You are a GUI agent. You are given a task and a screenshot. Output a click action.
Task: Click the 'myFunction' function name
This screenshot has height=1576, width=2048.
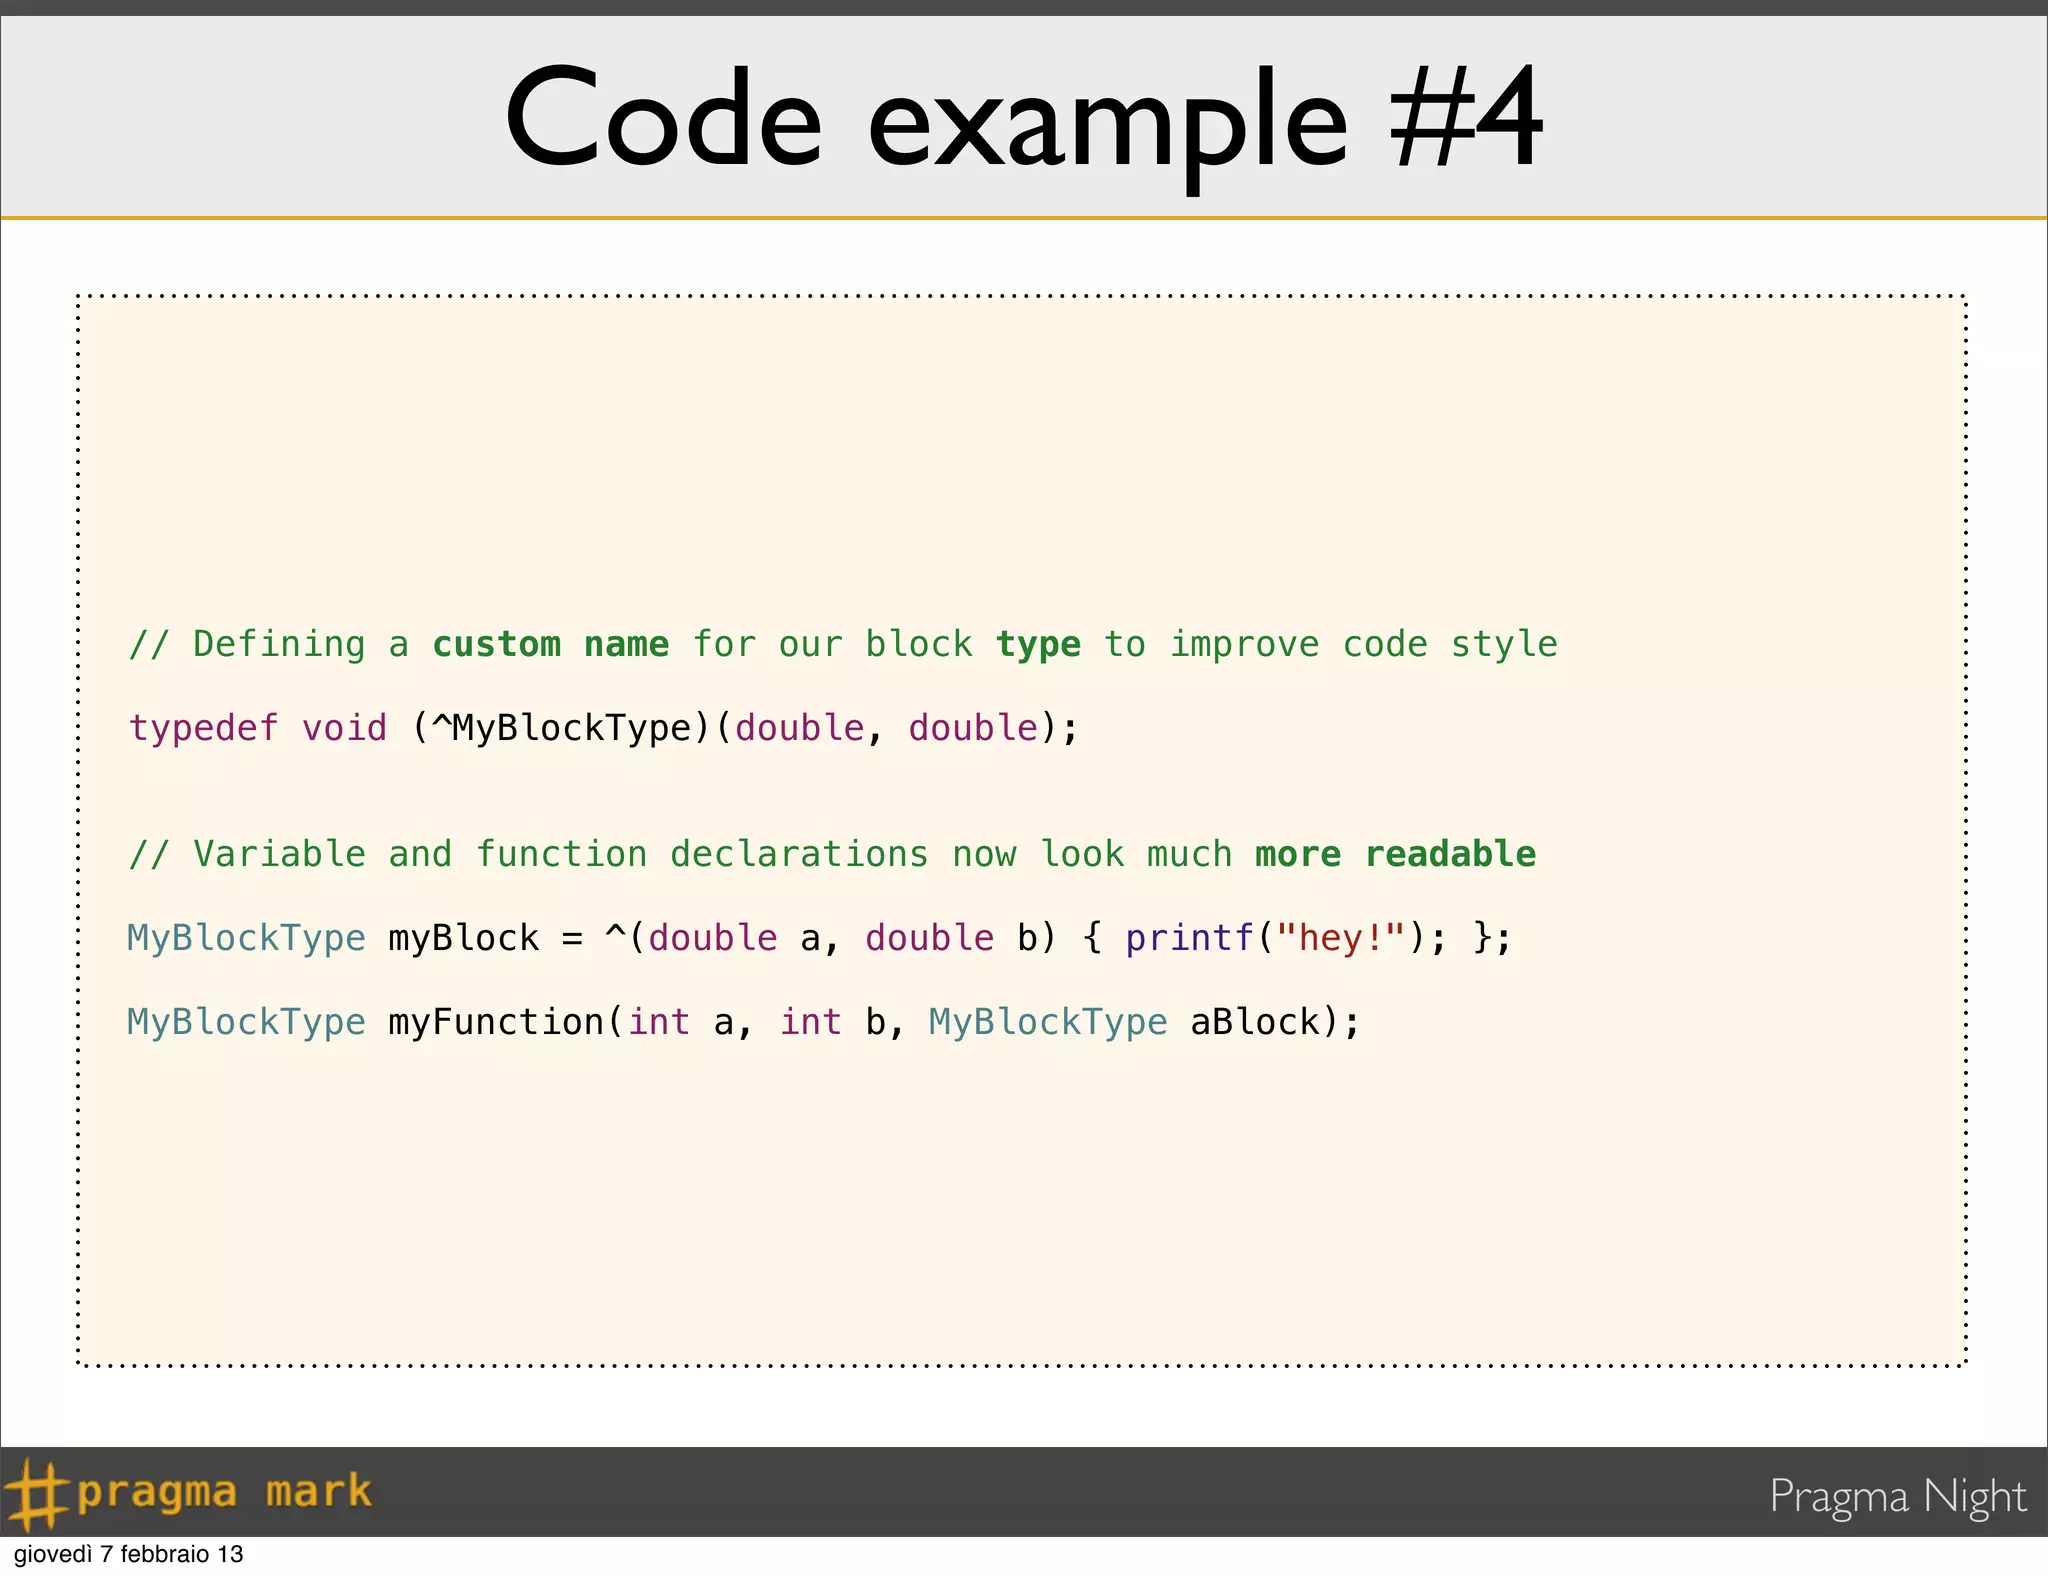pos(496,1022)
